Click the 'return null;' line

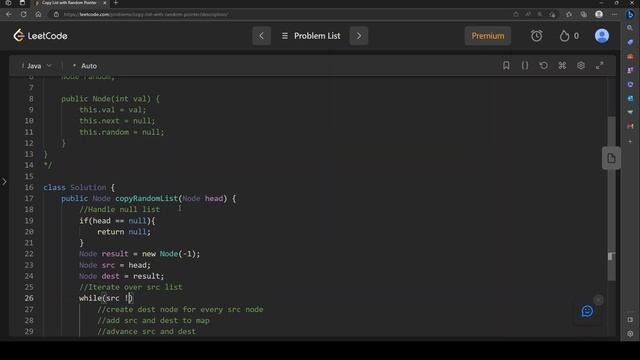(x=124, y=232)
